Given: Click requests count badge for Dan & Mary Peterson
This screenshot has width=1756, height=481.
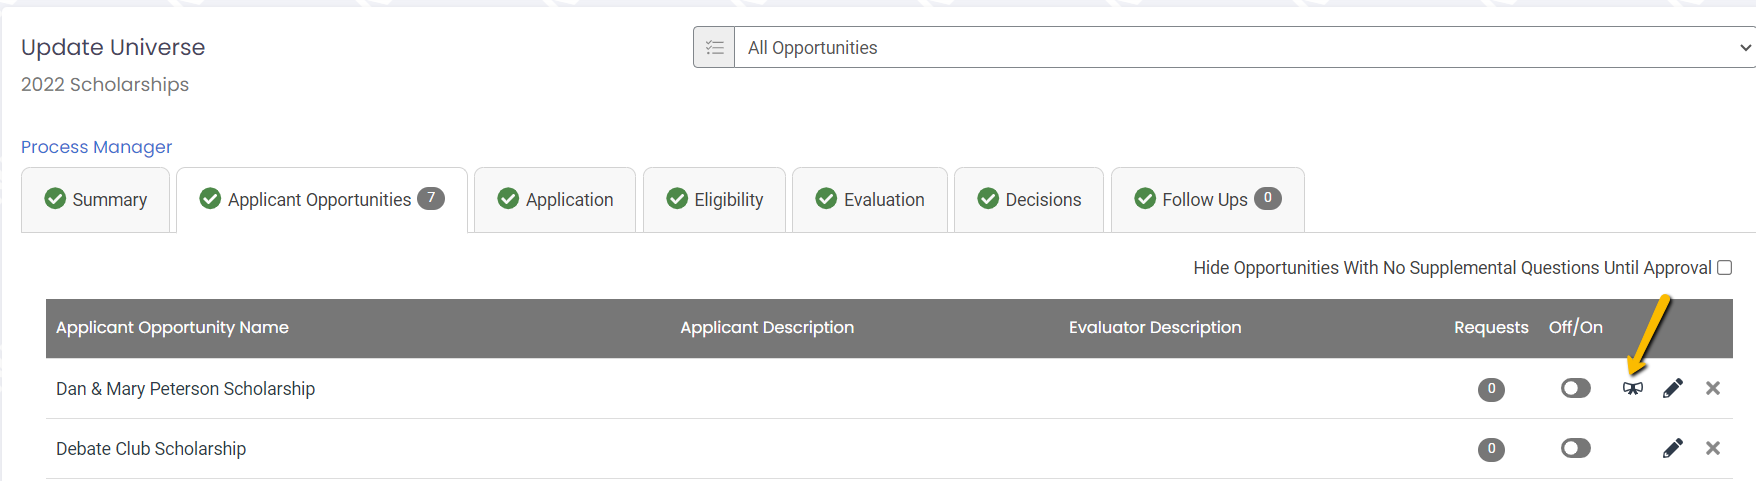Looking at the screenshot, I should tap(1491, 389).
